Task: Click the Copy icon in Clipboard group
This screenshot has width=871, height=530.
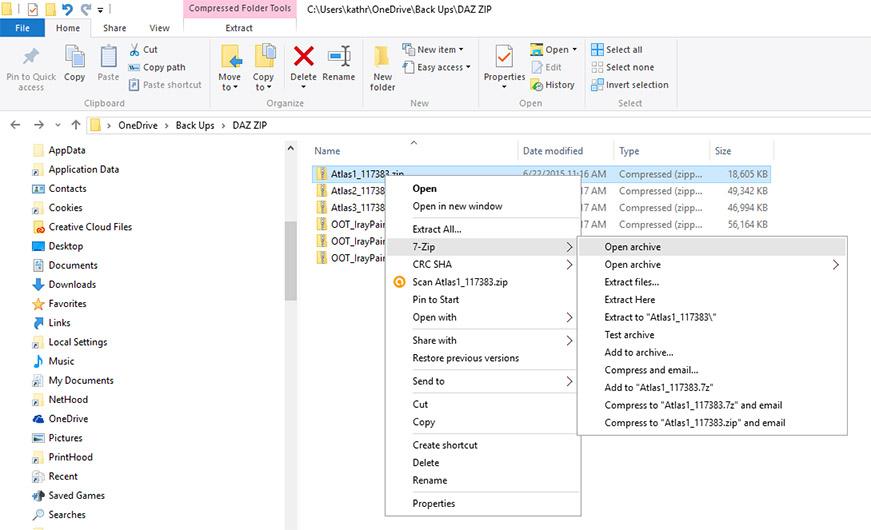Action: point(74,57)
